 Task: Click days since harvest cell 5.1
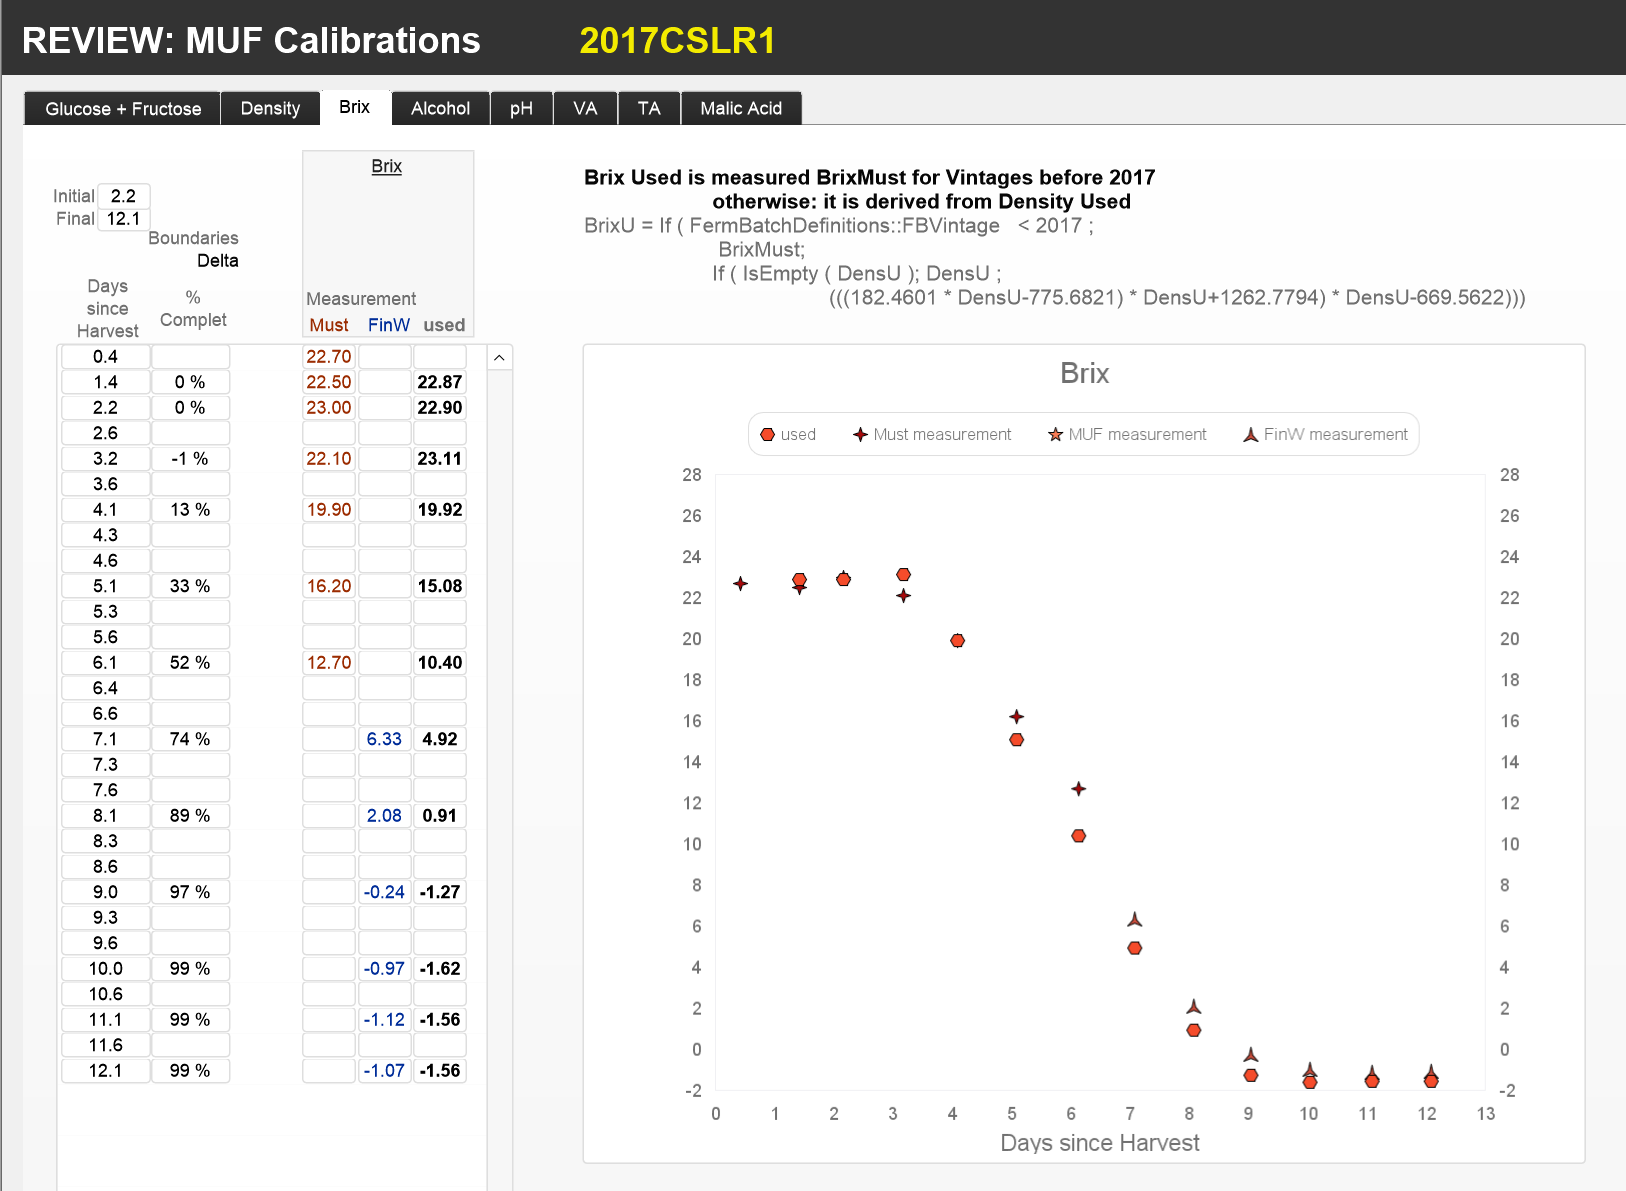click(105, 586)
